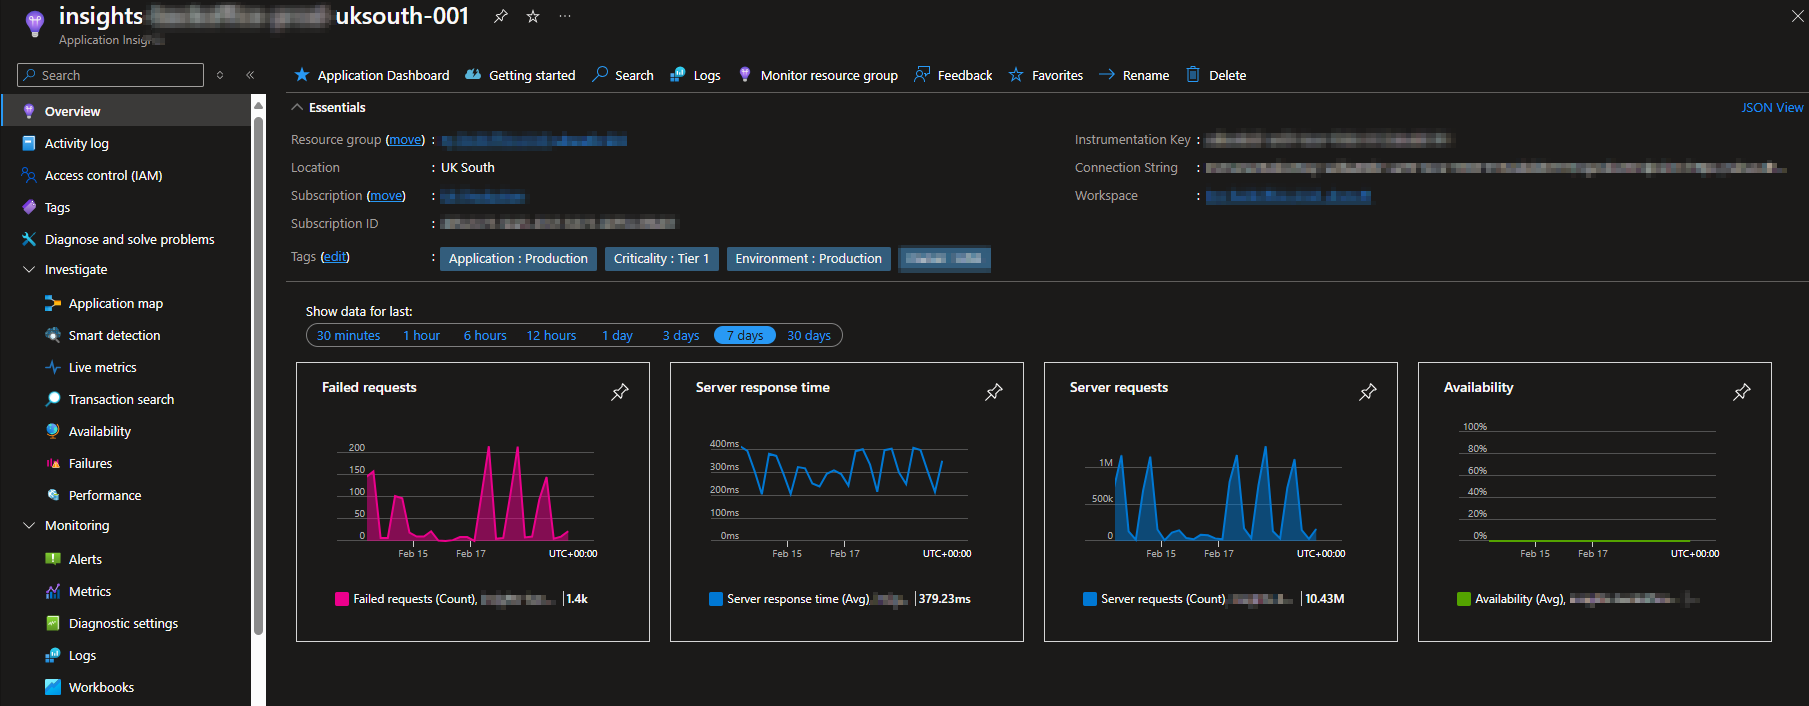Pin the Server response time chart
The image size is (1809, 706).
994,392
